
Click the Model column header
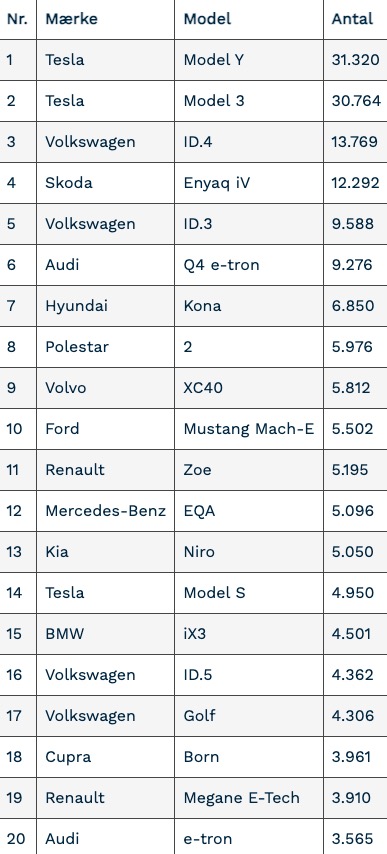pos(249,19)
